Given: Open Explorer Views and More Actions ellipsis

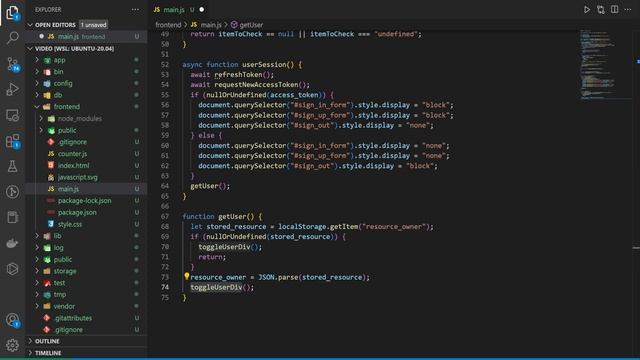Looking at the screenshot, I should click(135, 9).
